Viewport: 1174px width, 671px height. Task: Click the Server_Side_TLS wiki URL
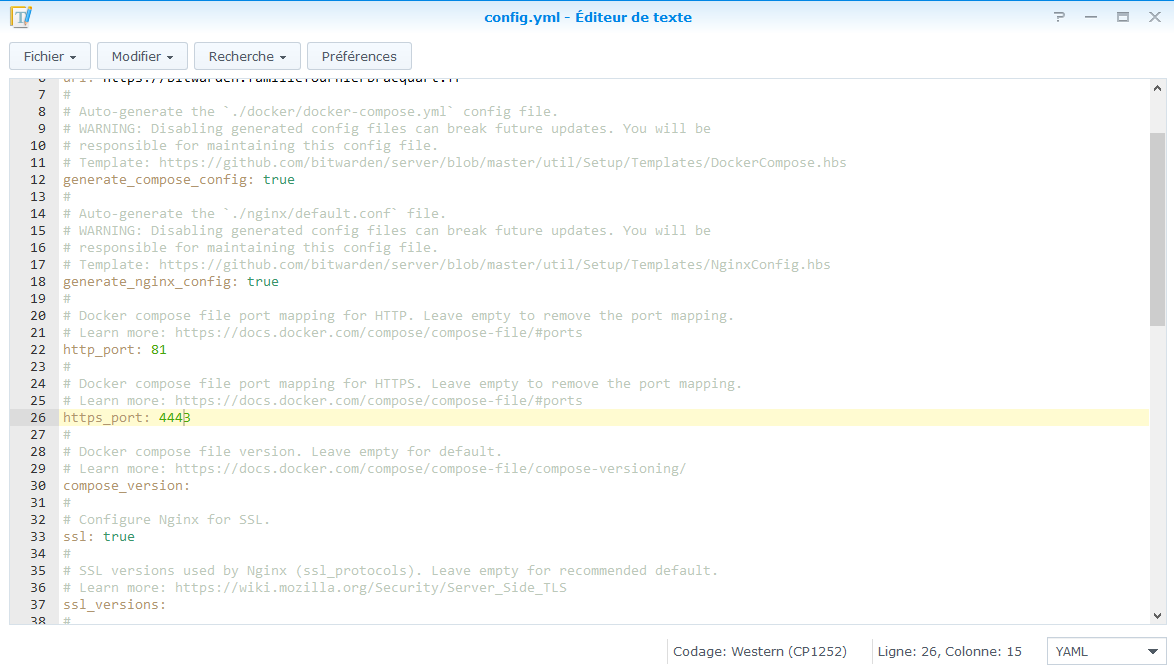[371, 588]
